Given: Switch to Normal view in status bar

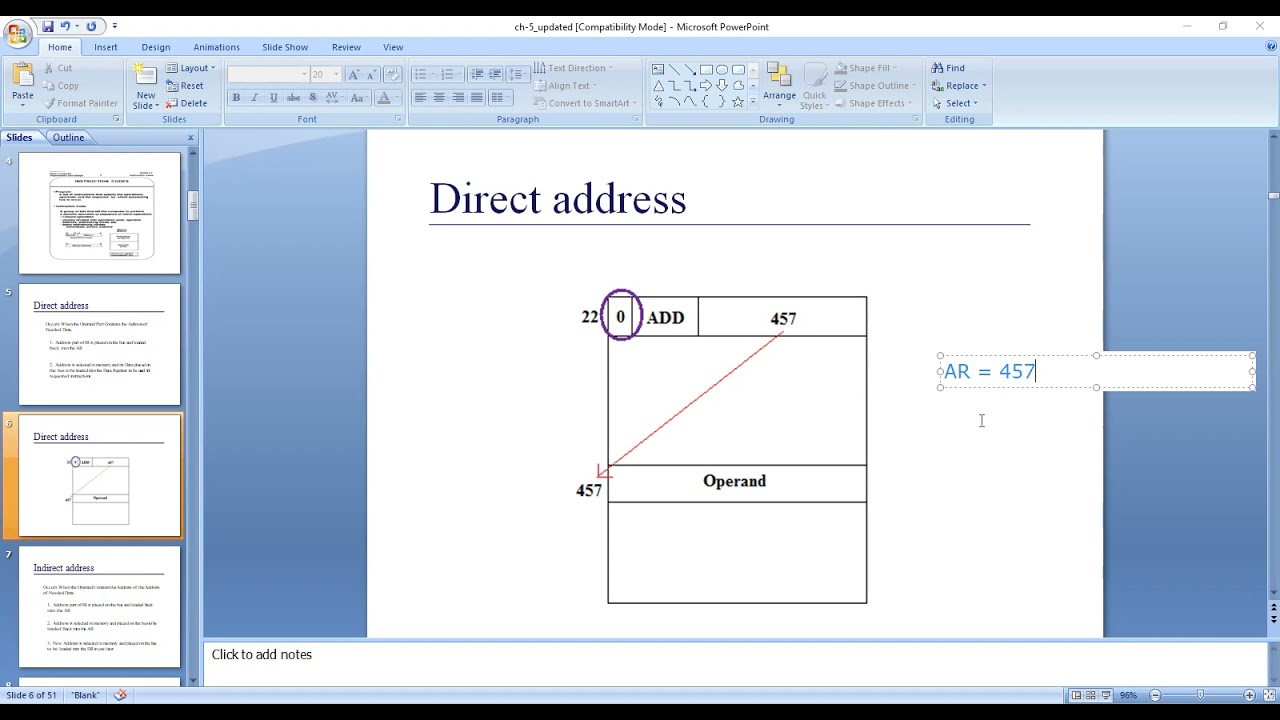Looking at the screenshot, I should (x=1076, y=695).
